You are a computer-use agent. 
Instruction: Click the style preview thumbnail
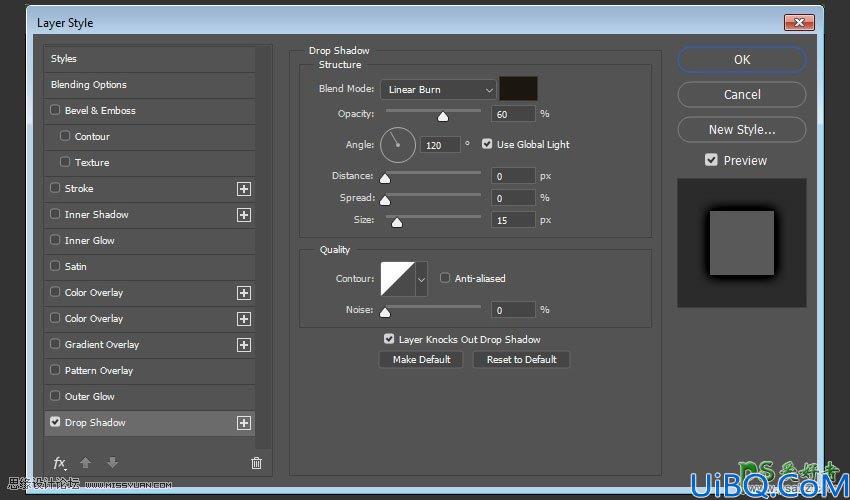pos(742,243)
